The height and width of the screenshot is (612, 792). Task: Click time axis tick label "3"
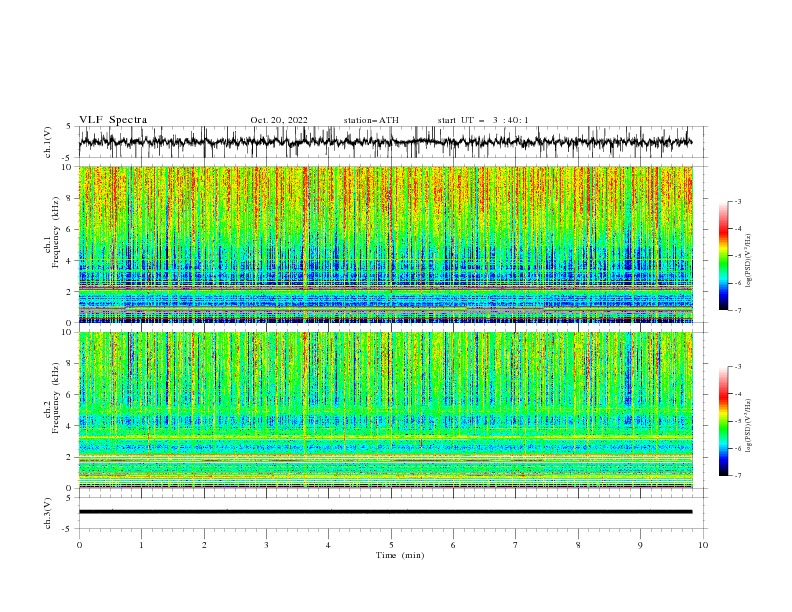[x=266, y=545]
